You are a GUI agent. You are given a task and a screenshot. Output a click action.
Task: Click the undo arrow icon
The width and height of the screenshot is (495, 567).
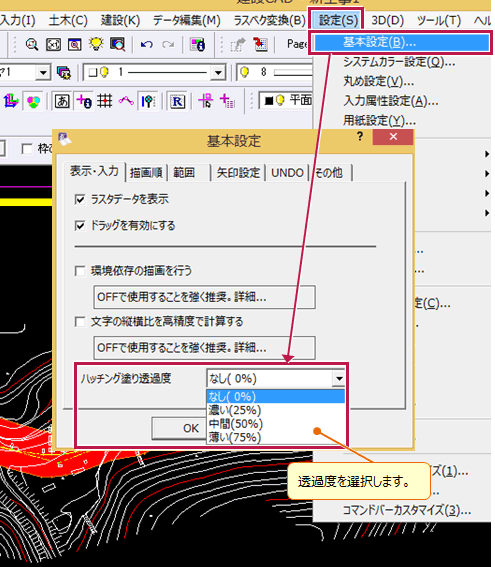click(146, 44)
